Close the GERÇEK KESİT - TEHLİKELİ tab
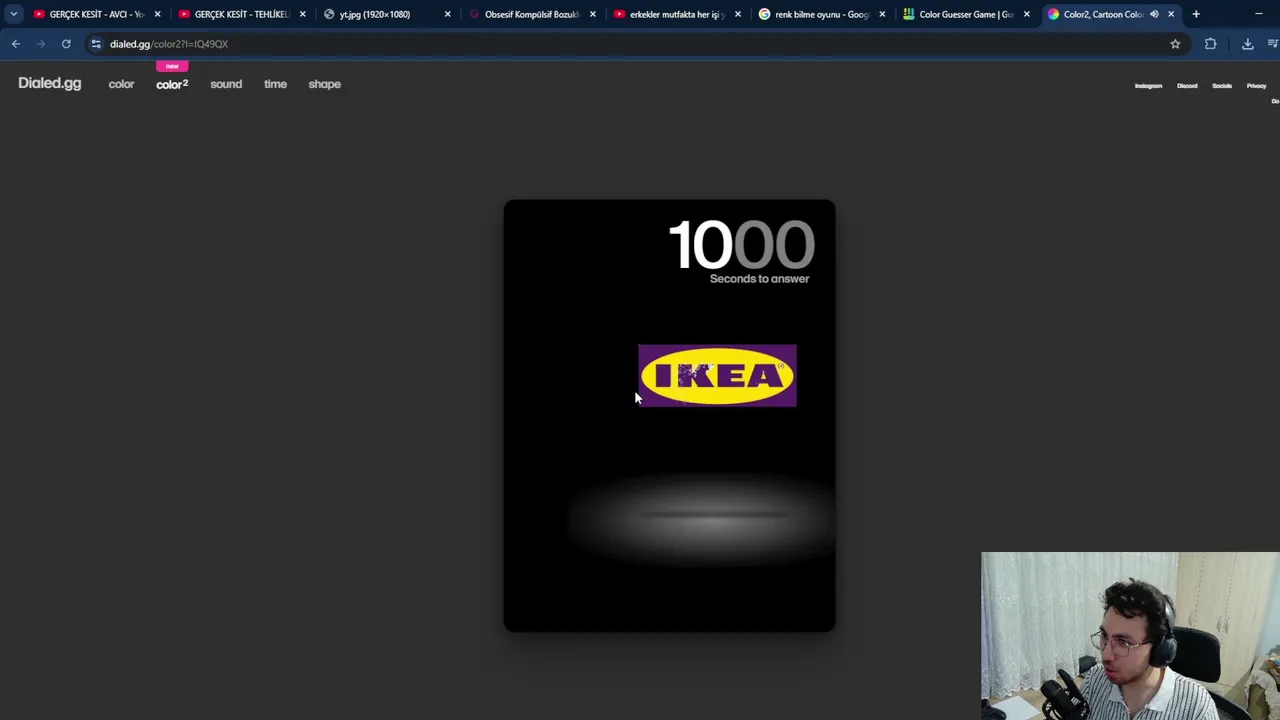The height and width of the screenshot is (720, 1280). (x=302, y=14)
